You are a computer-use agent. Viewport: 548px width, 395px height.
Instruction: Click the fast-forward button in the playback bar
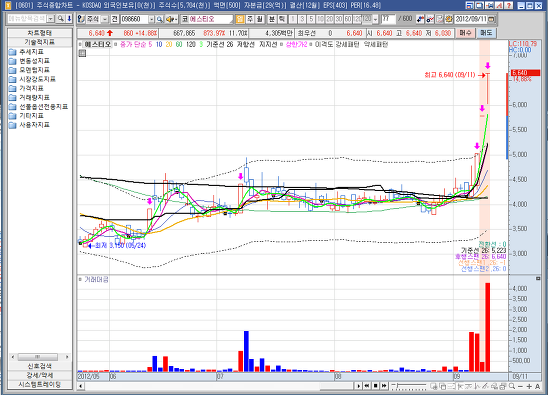coord(384,386)
